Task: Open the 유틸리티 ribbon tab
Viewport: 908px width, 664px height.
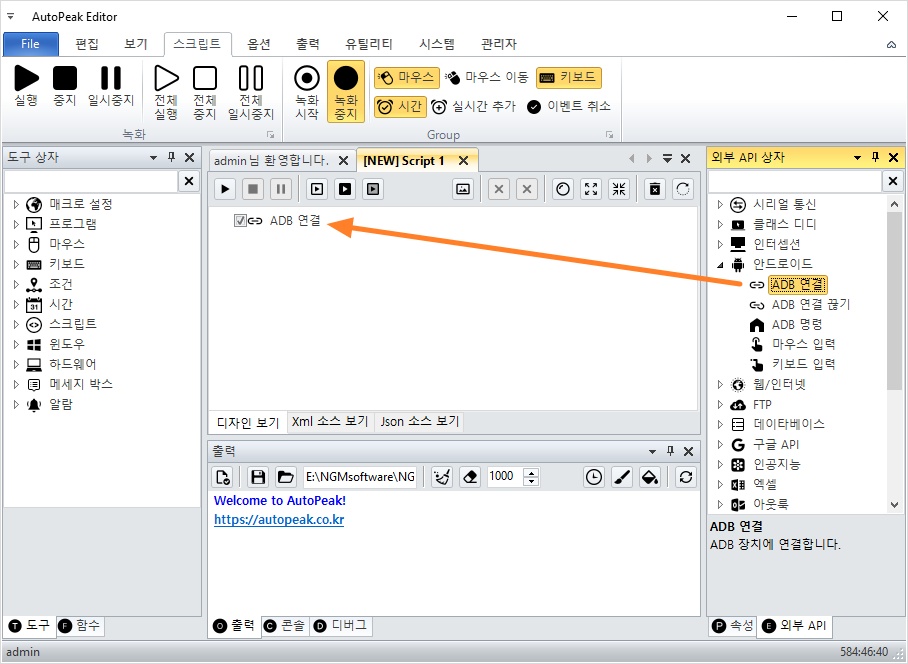Action: 368,44
